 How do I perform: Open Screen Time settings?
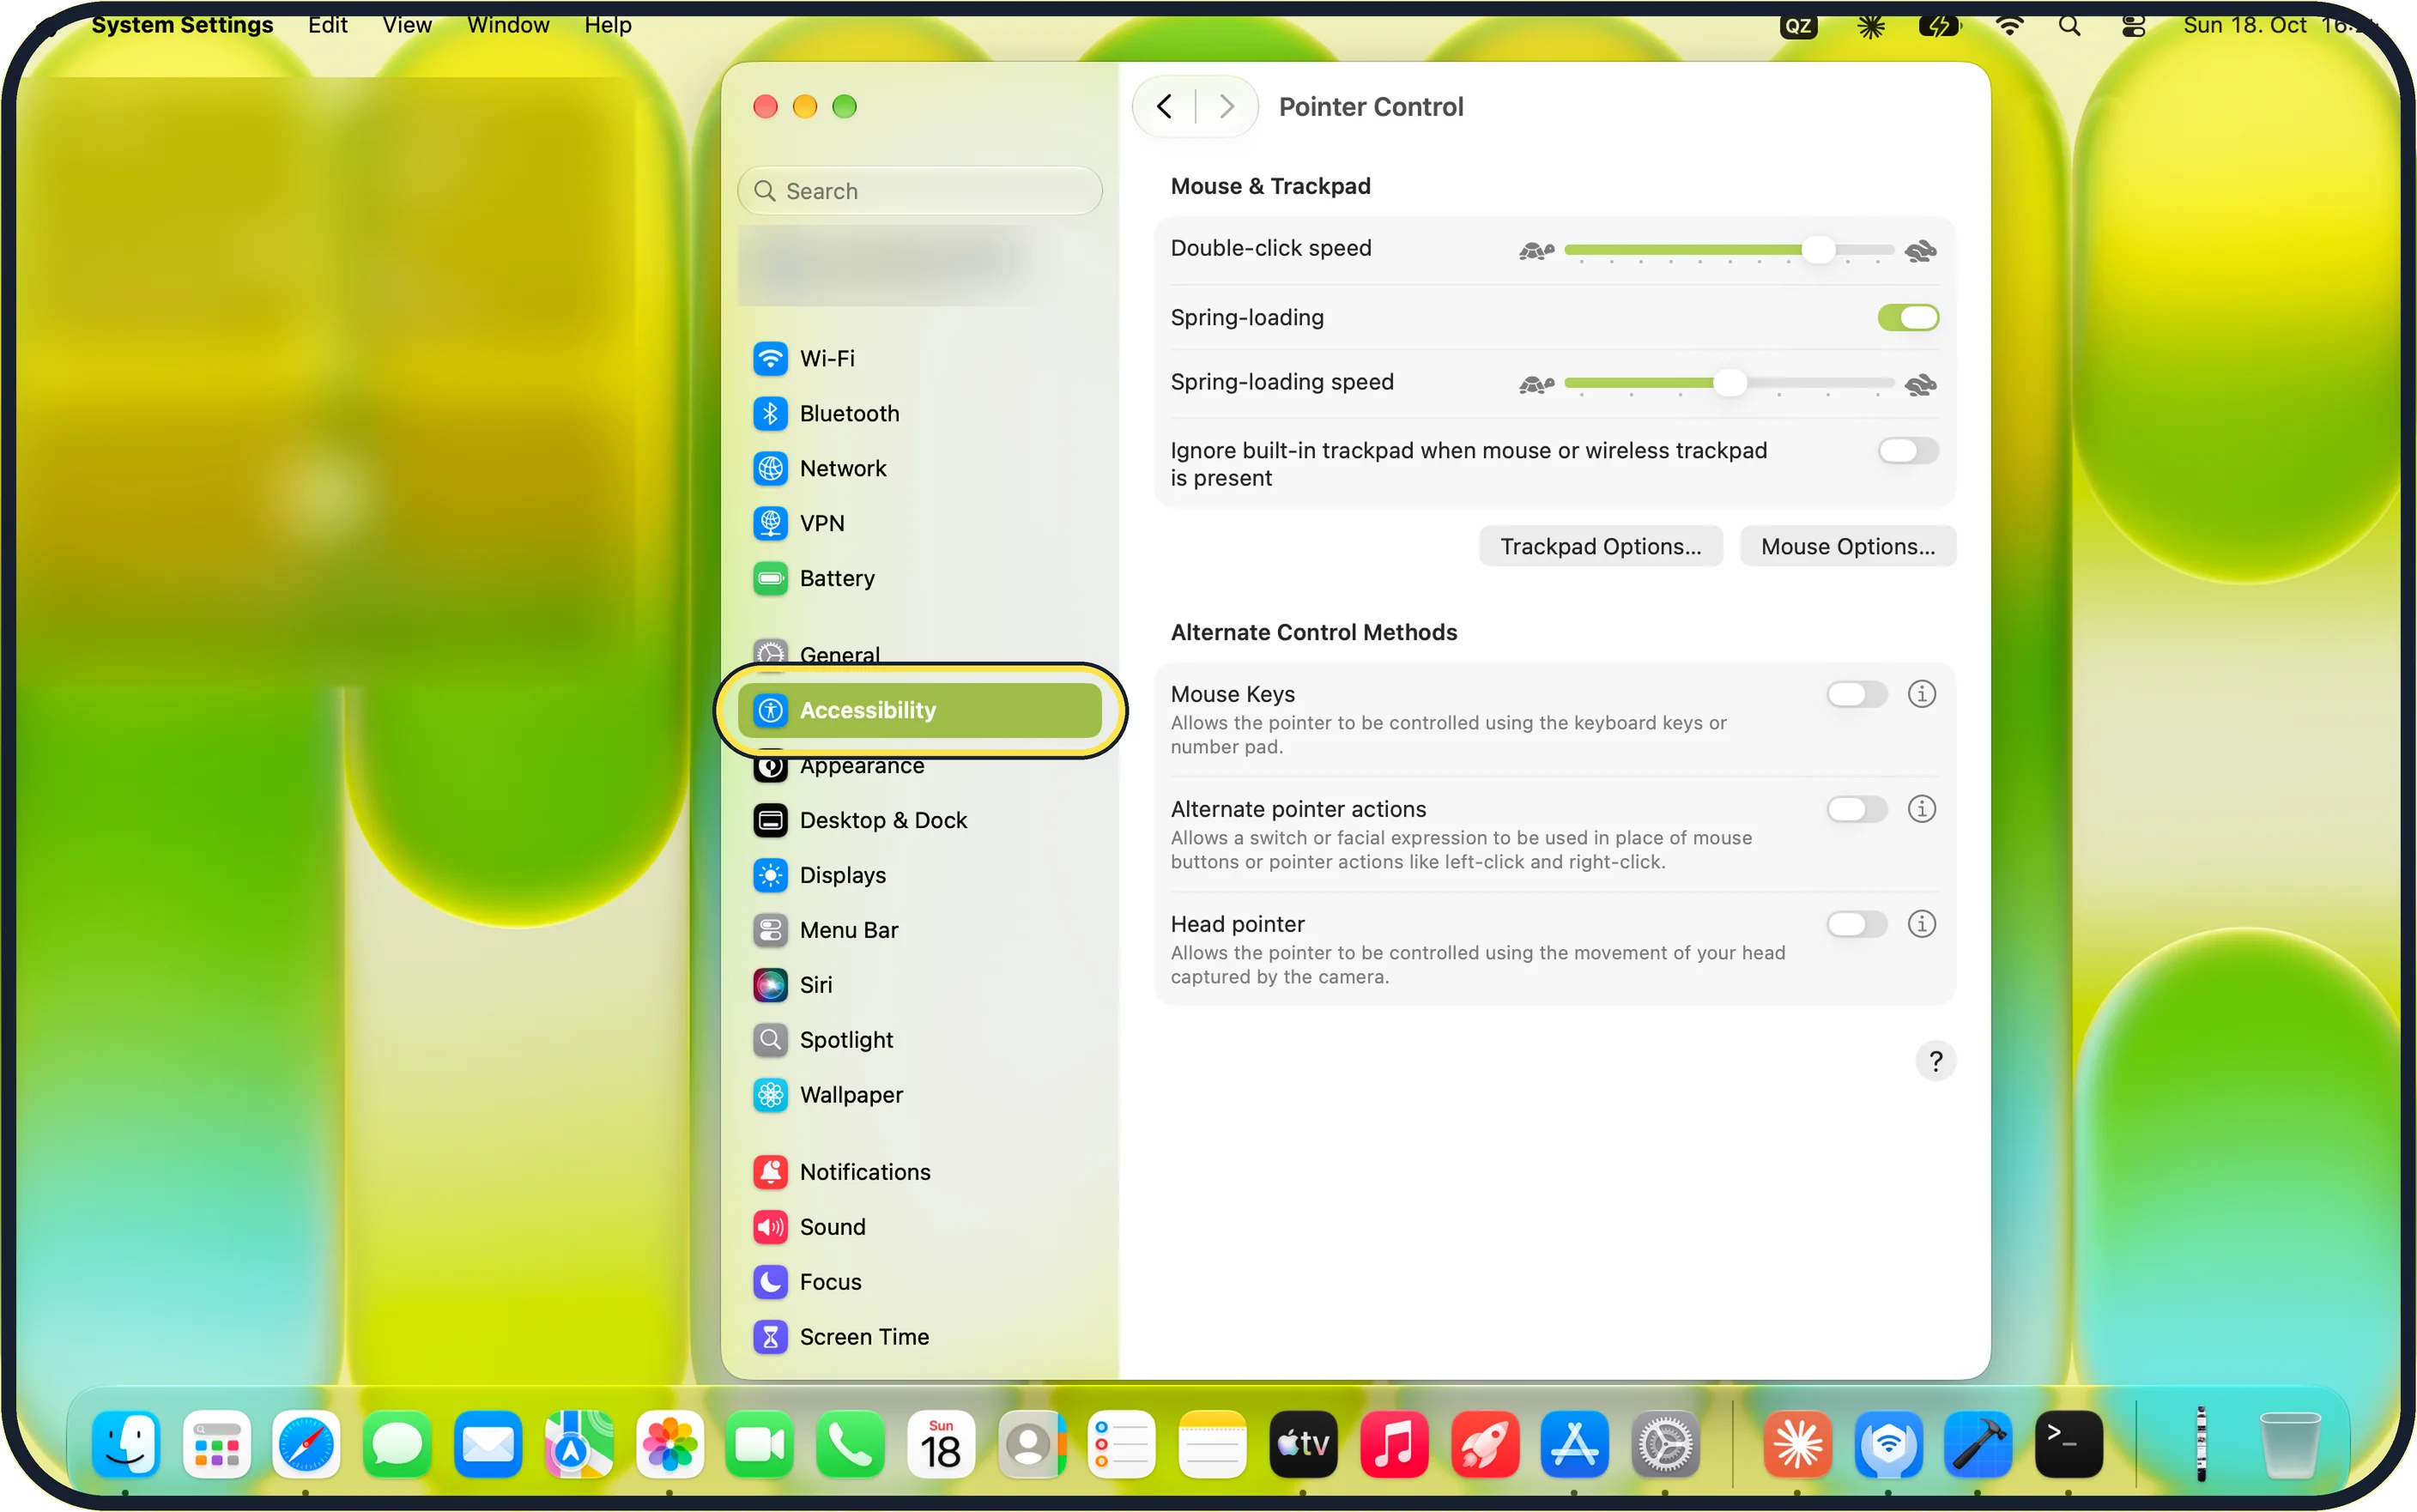919,1337
